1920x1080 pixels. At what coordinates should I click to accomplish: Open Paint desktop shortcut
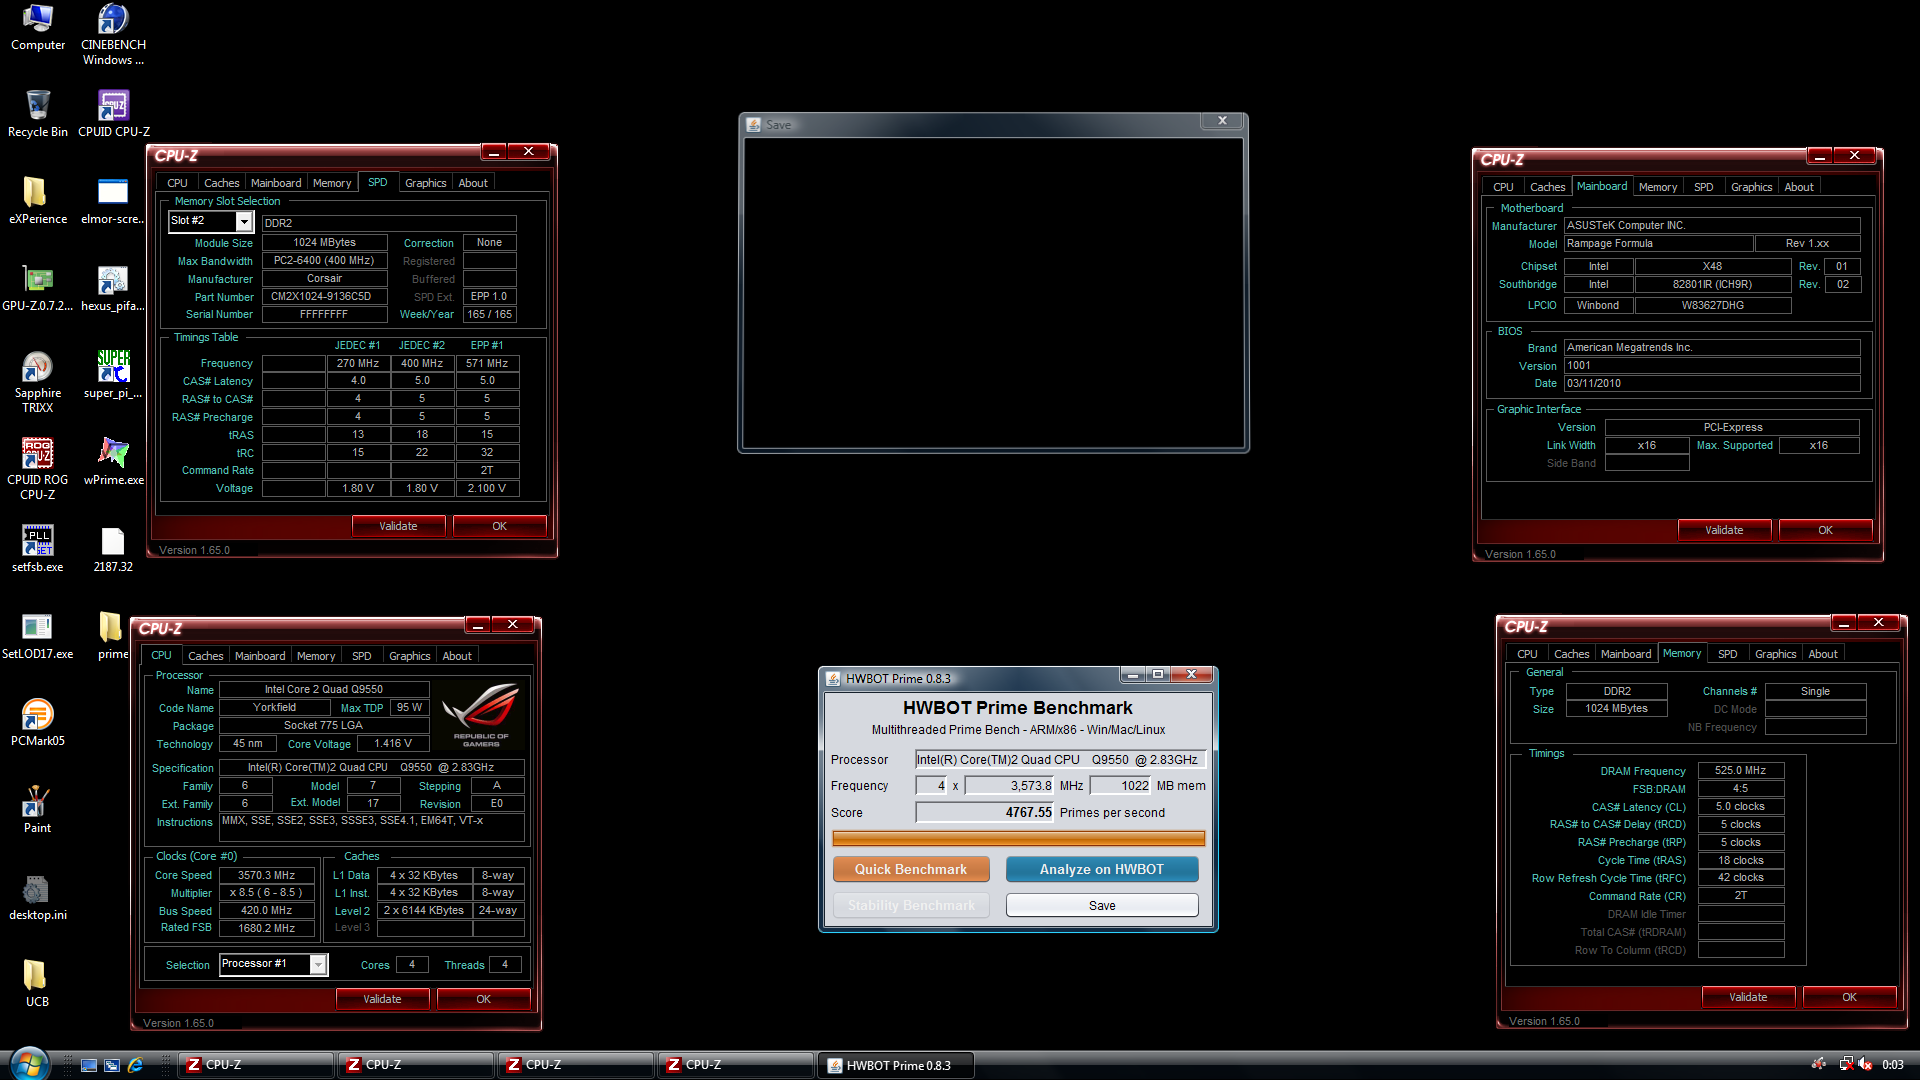click(x=38, y=809)
